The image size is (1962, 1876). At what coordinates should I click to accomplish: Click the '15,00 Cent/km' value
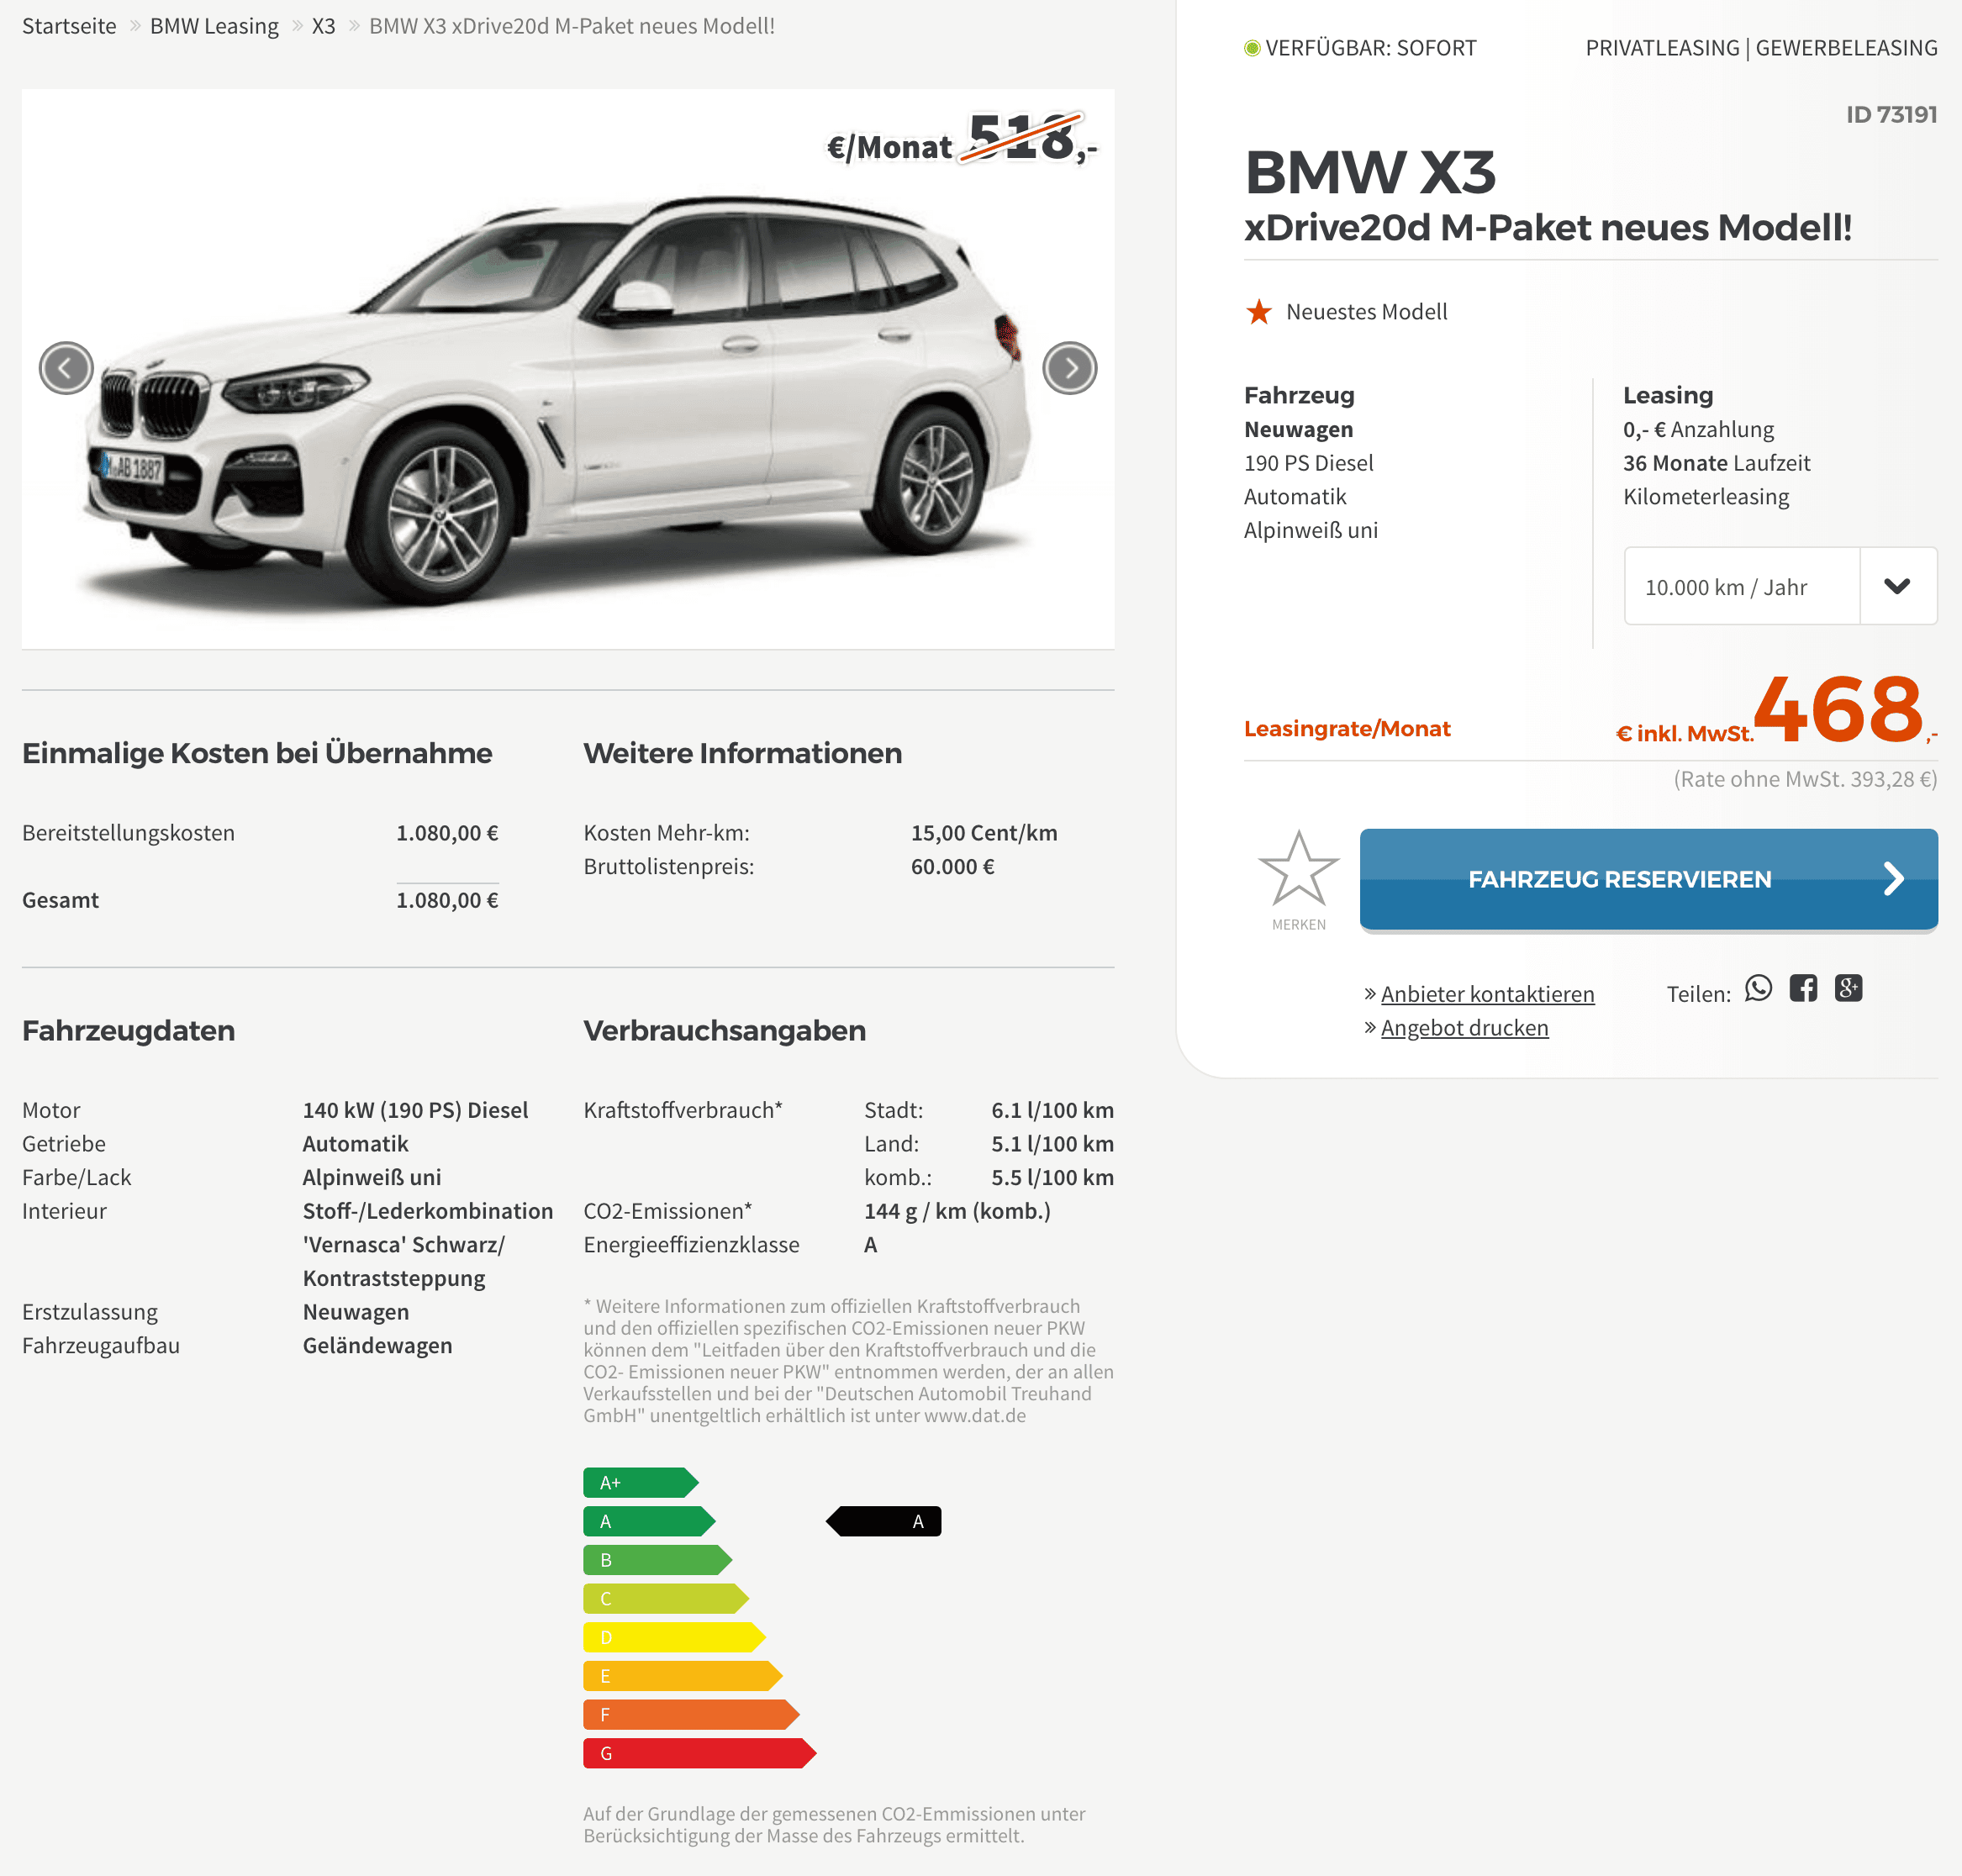click(984, 833)
